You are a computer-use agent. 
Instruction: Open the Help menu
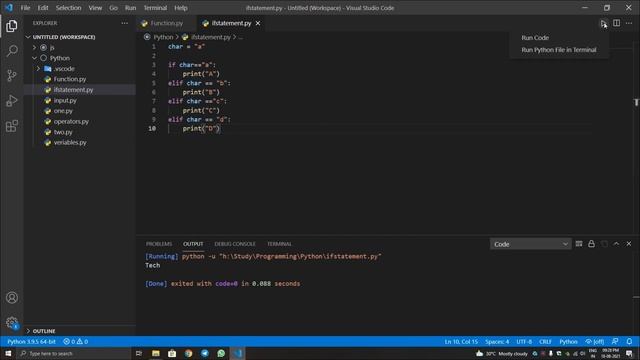pos(181,8)
